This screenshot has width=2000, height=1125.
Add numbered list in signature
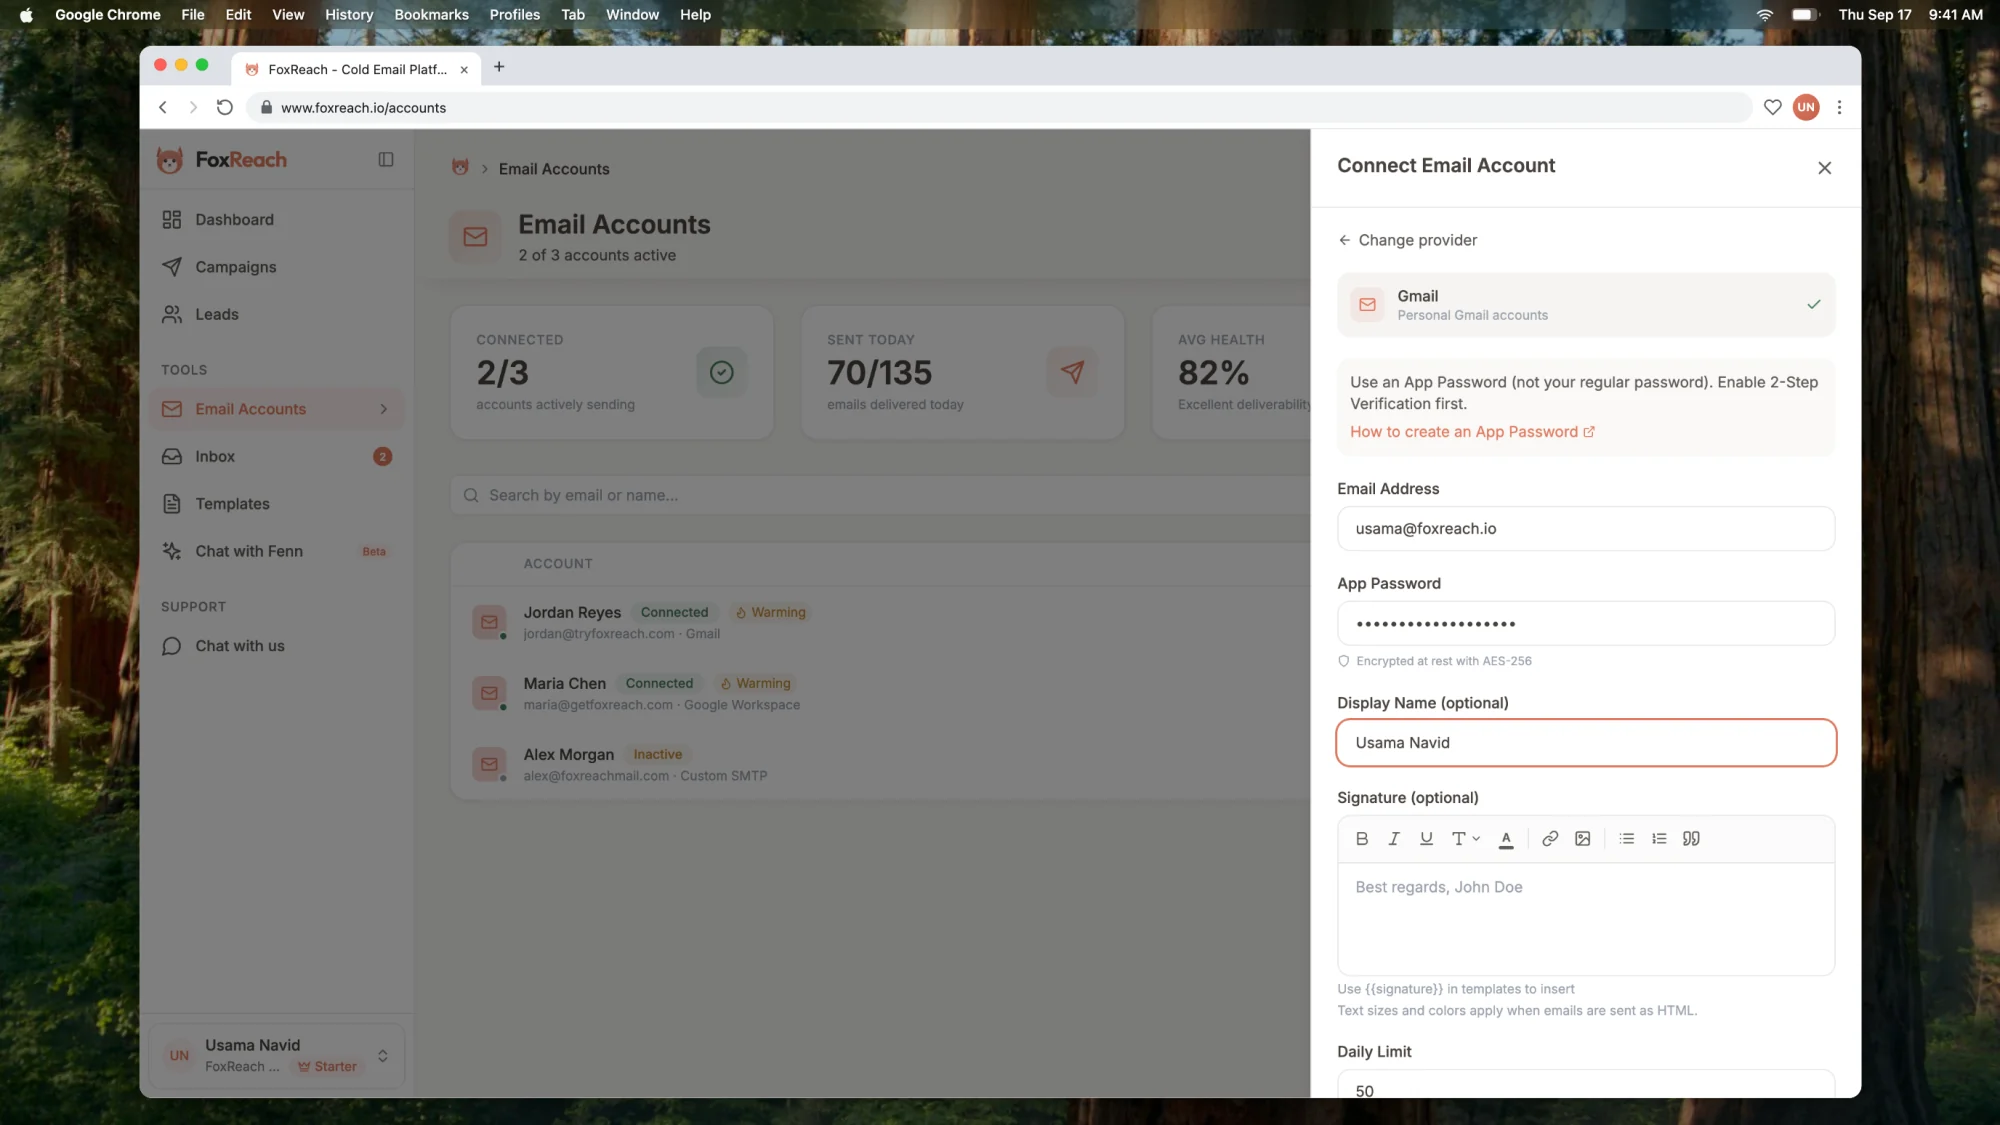1659,839
